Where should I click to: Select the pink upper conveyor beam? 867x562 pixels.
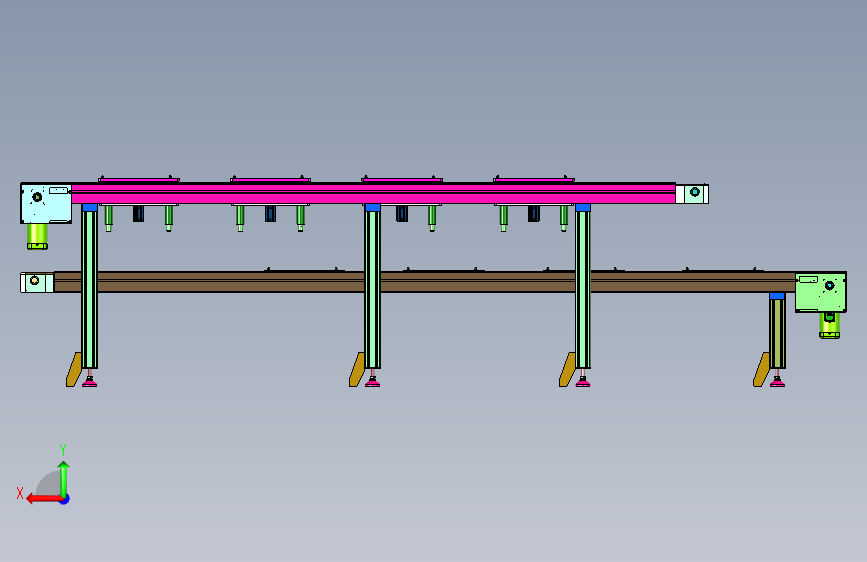373,194
